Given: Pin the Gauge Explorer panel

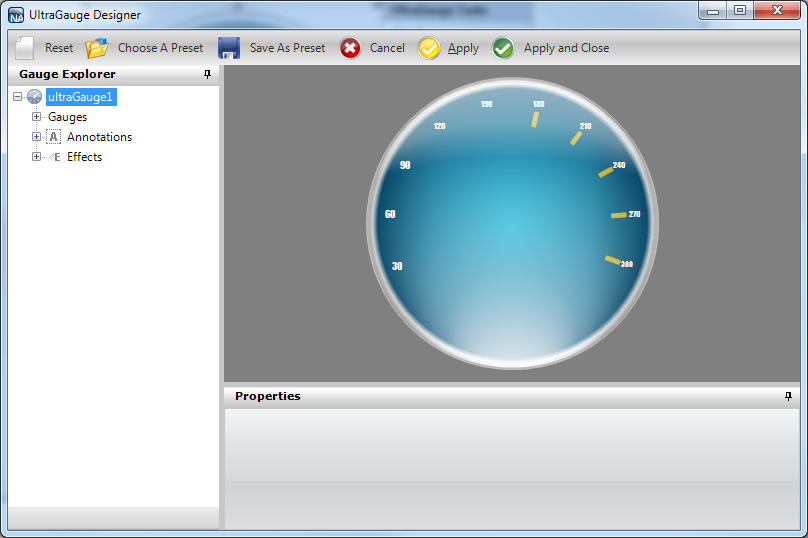Looking at the screenshot, I should click(207, 74).
